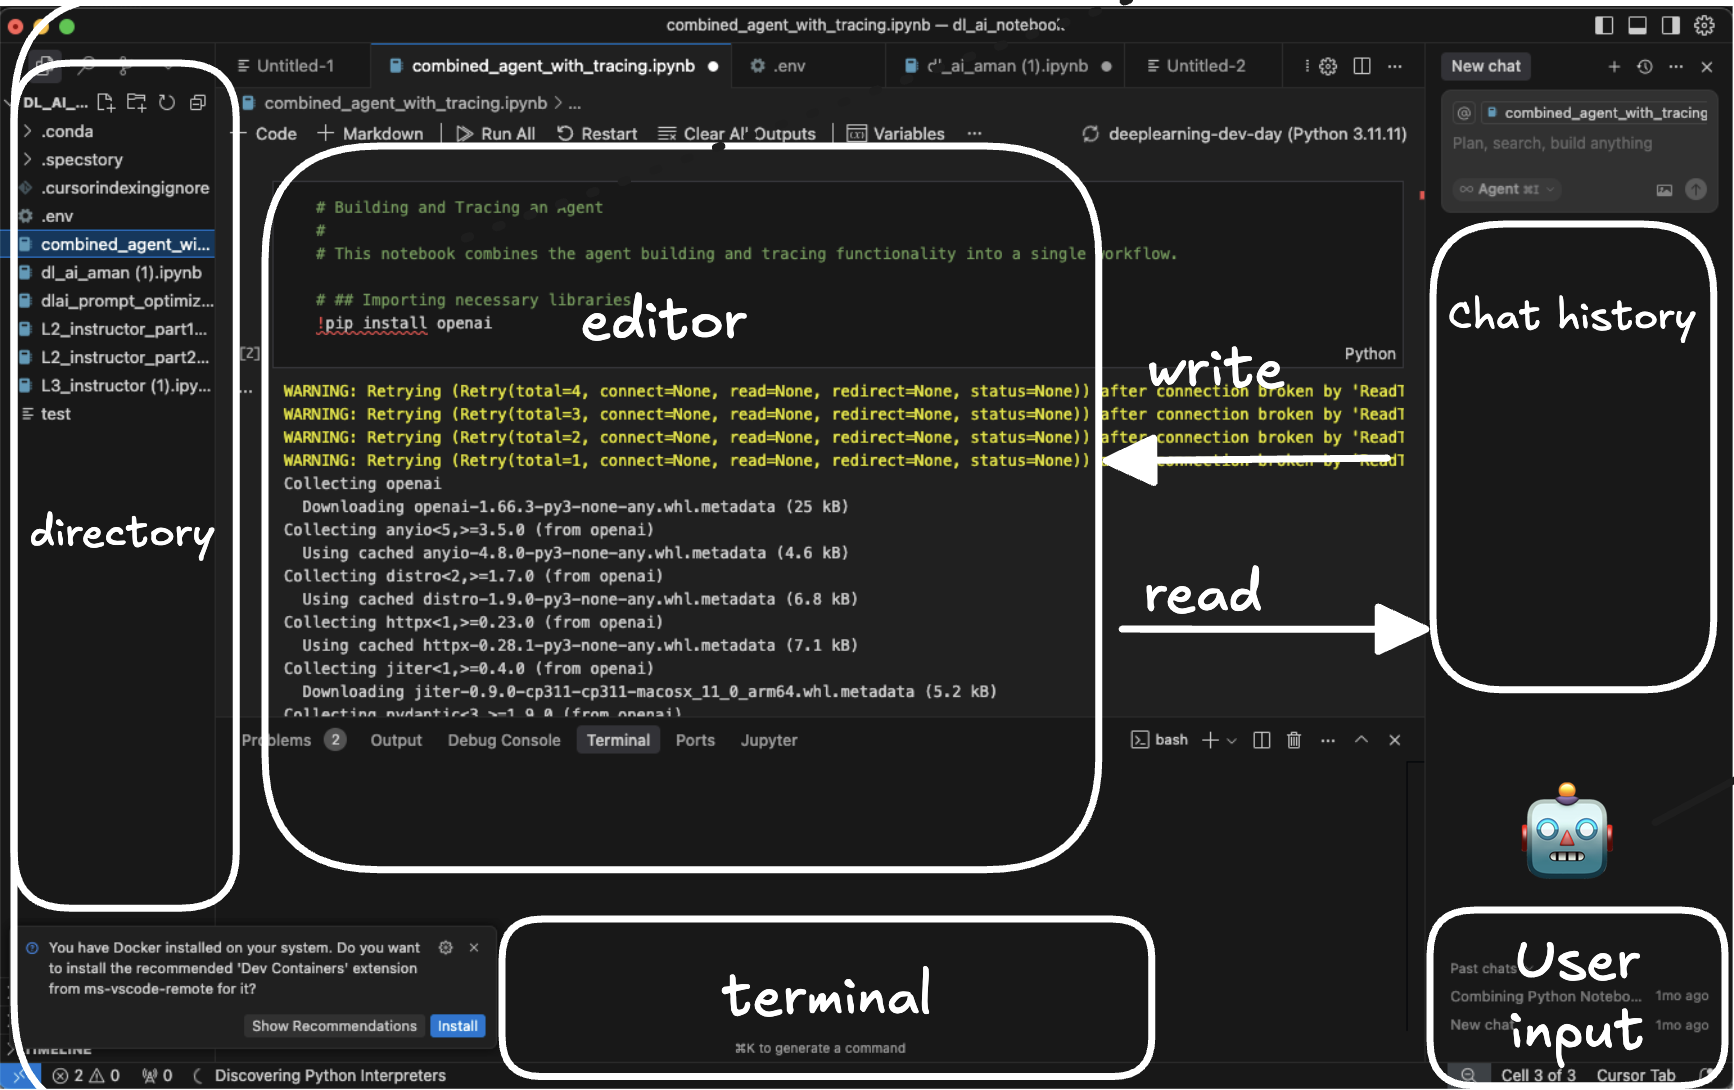Open the .env editor tab
The image size is (1734, 1090).
790,65
